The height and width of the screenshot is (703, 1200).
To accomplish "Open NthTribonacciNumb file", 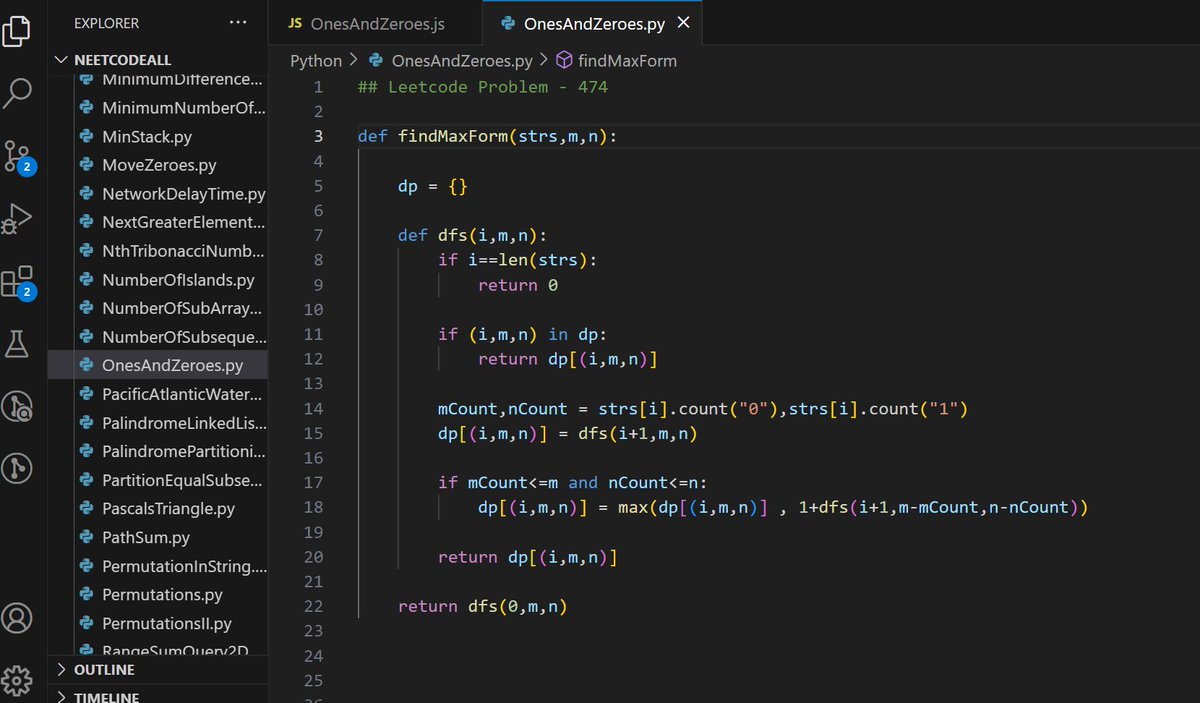I will (183, 251).
